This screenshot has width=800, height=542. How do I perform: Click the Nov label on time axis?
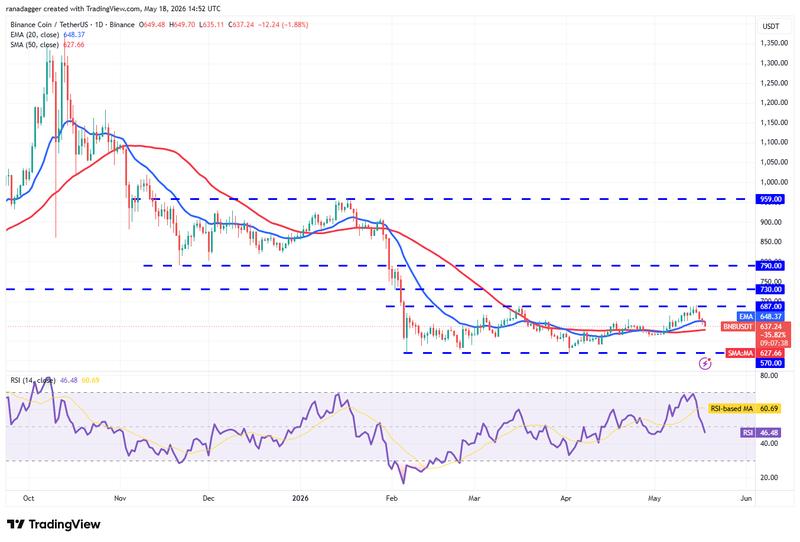pyautogui.click(x=120, y=498)
